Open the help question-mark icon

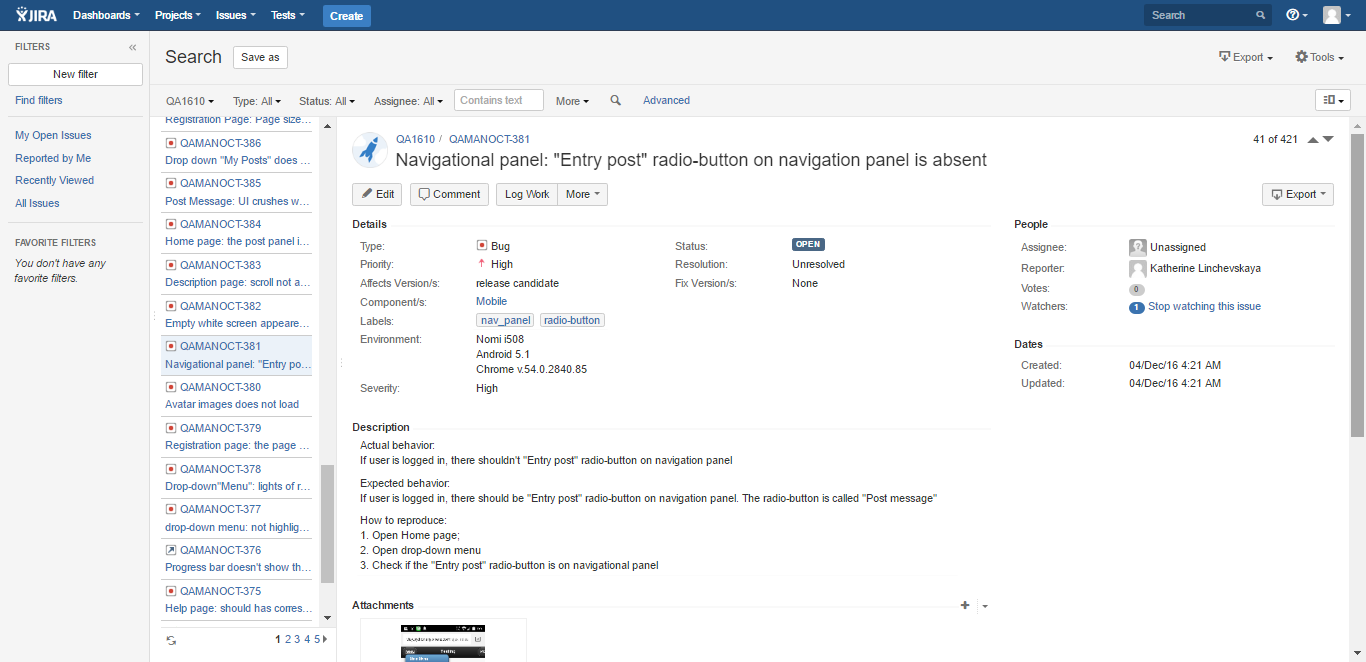[1292, 15]
